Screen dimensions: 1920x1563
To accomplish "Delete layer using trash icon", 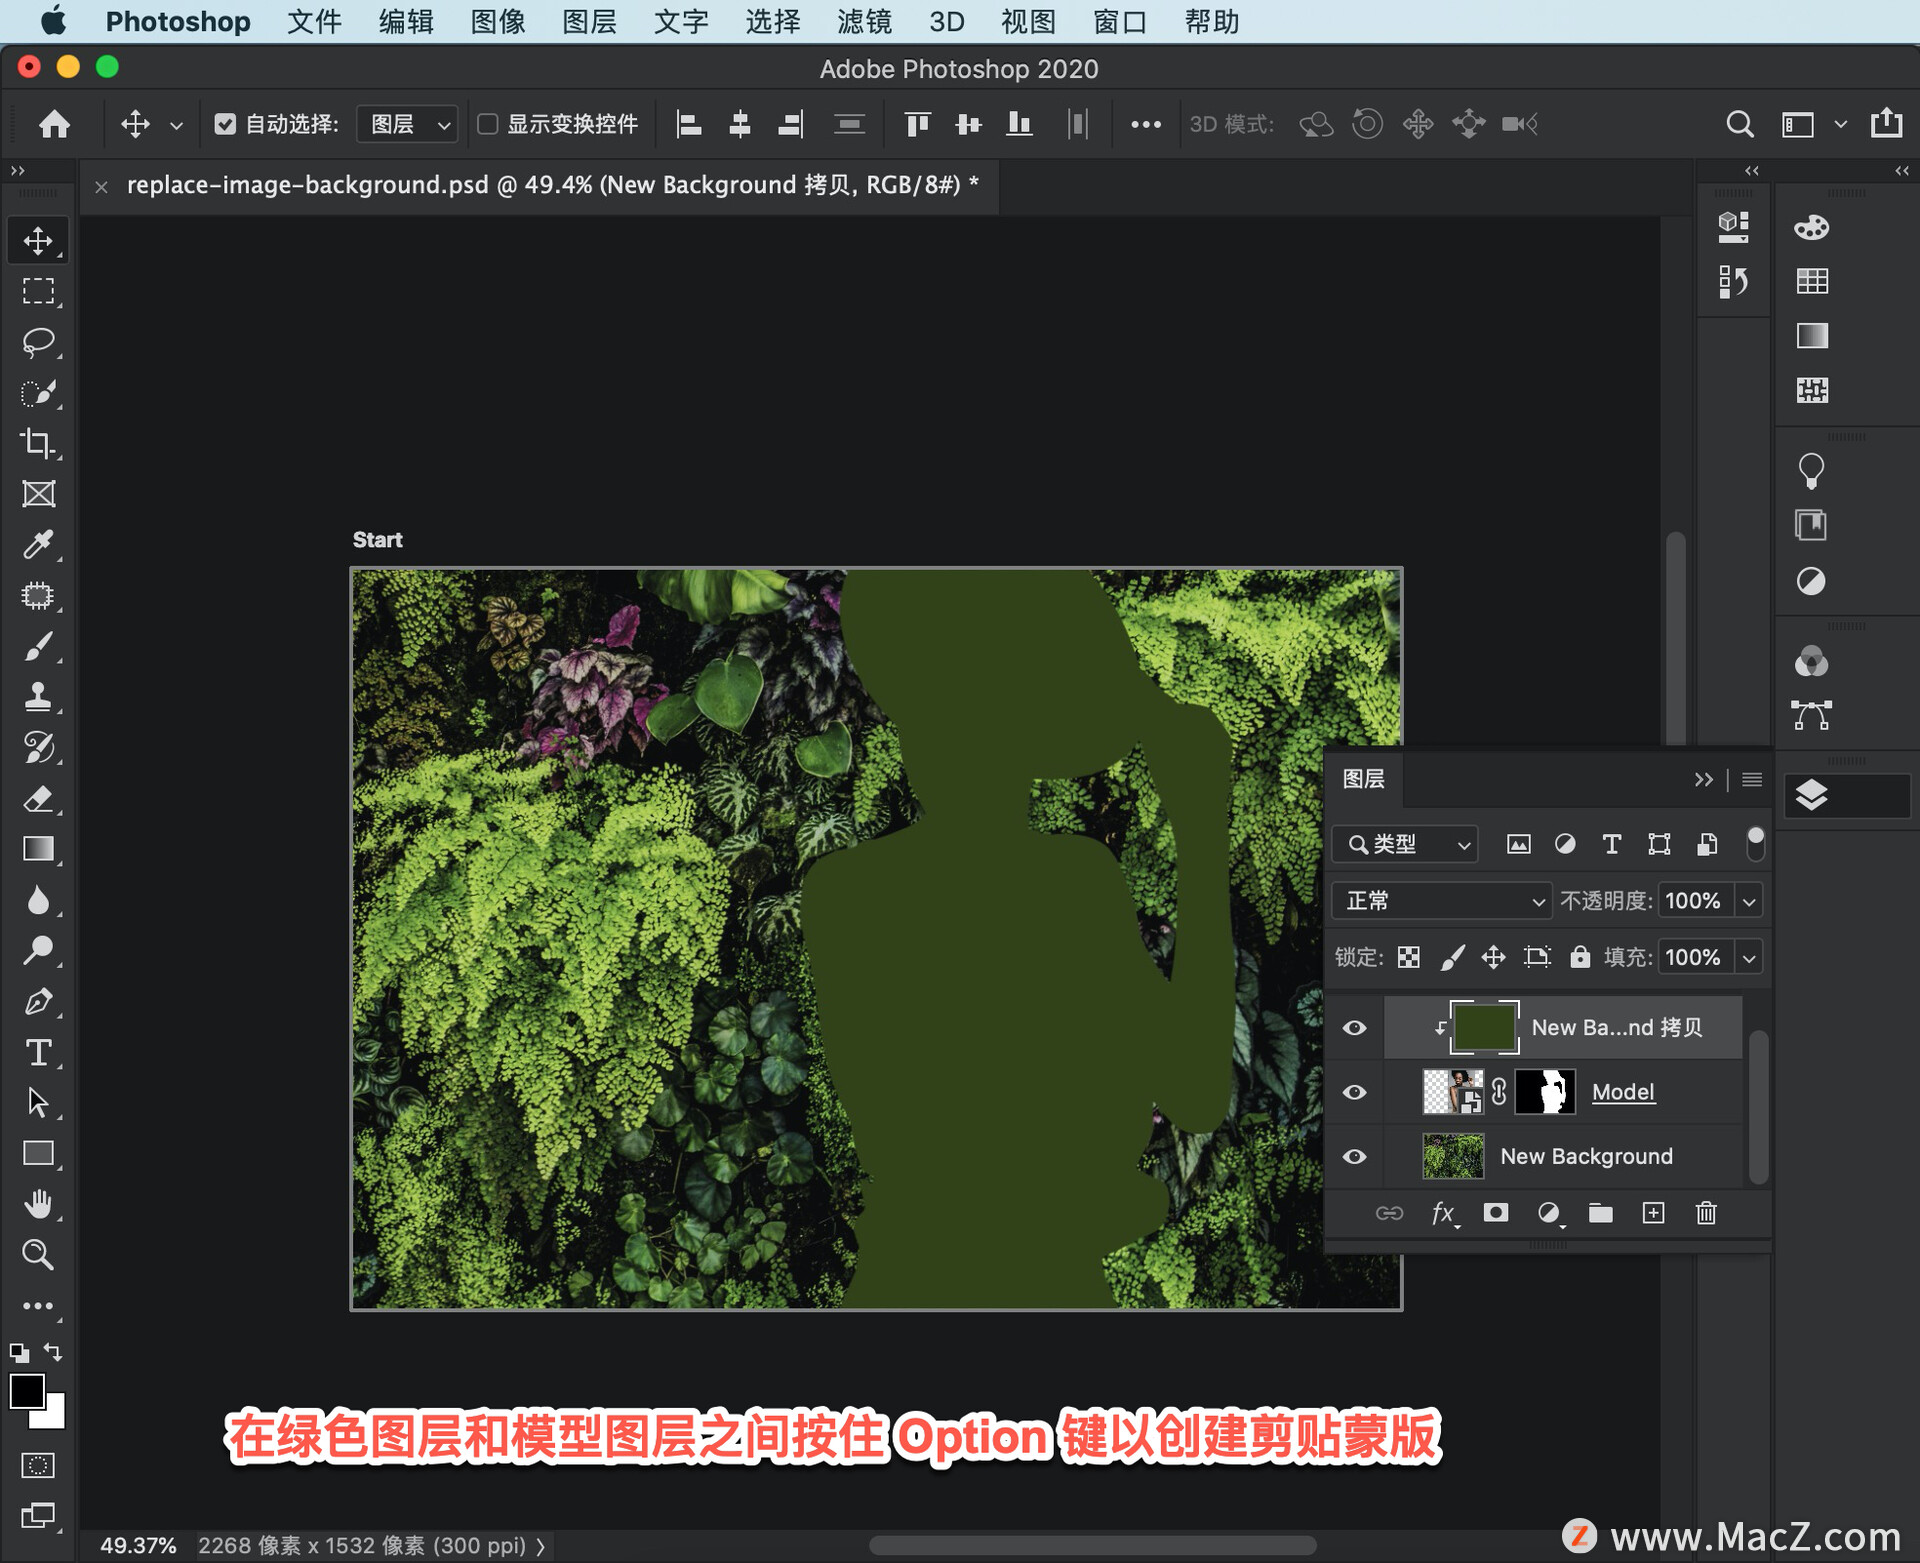I will pyautogui.click(x=1706, y=1213).
